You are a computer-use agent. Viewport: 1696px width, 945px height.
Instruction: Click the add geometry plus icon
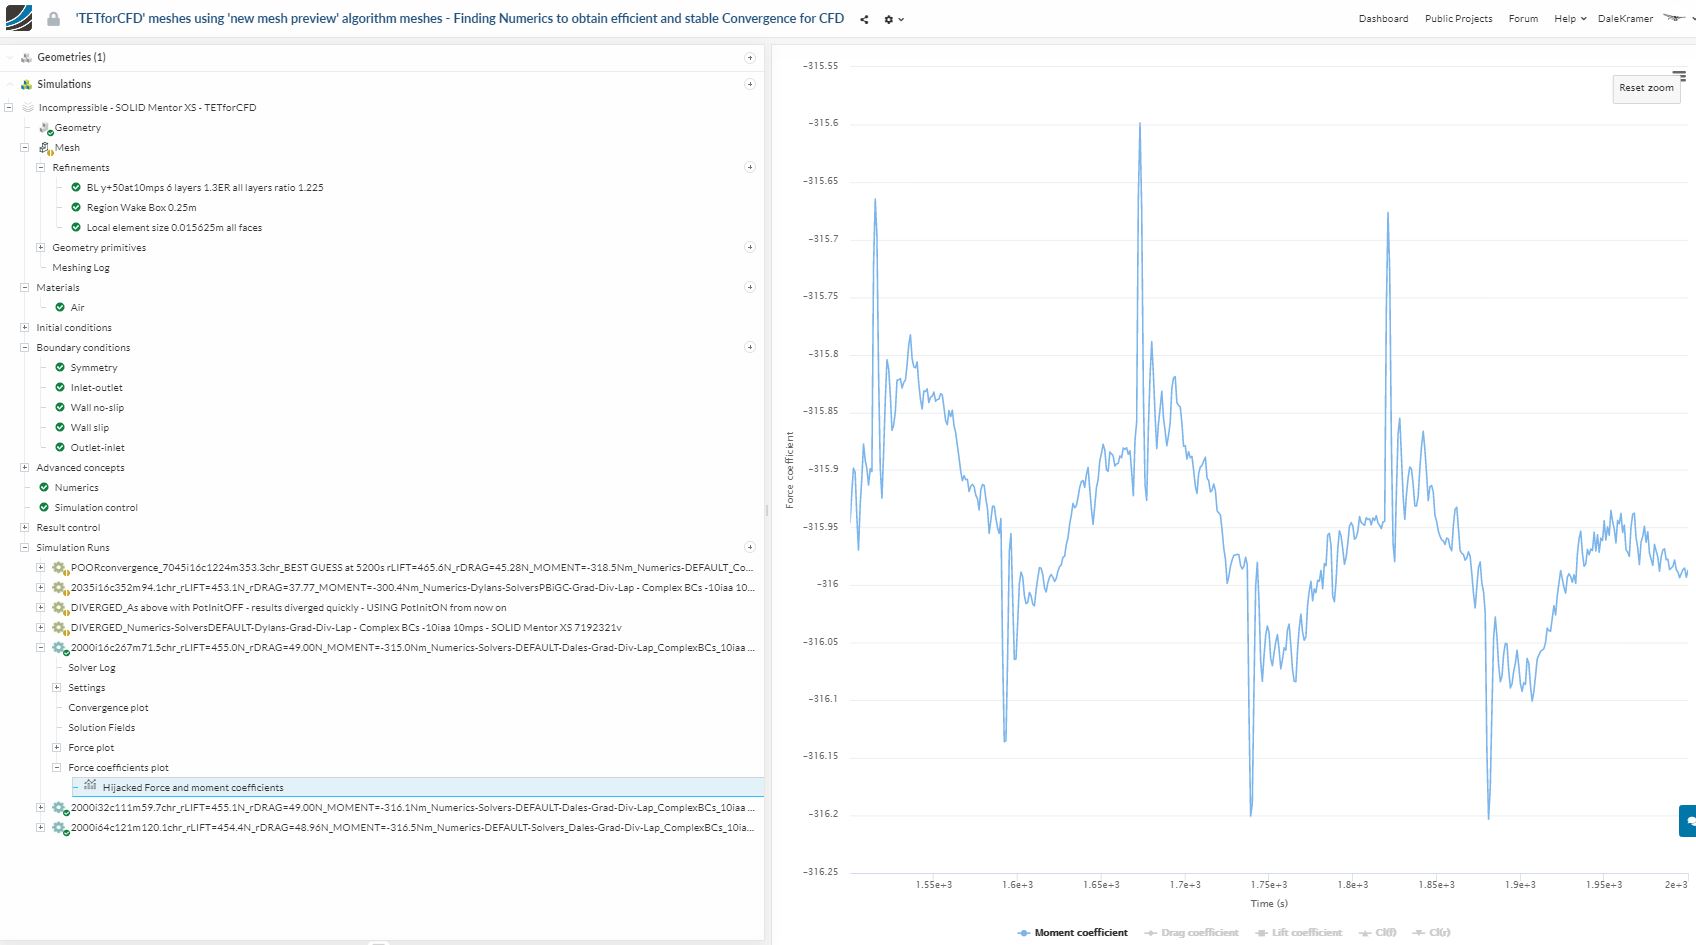click(750, 58)
